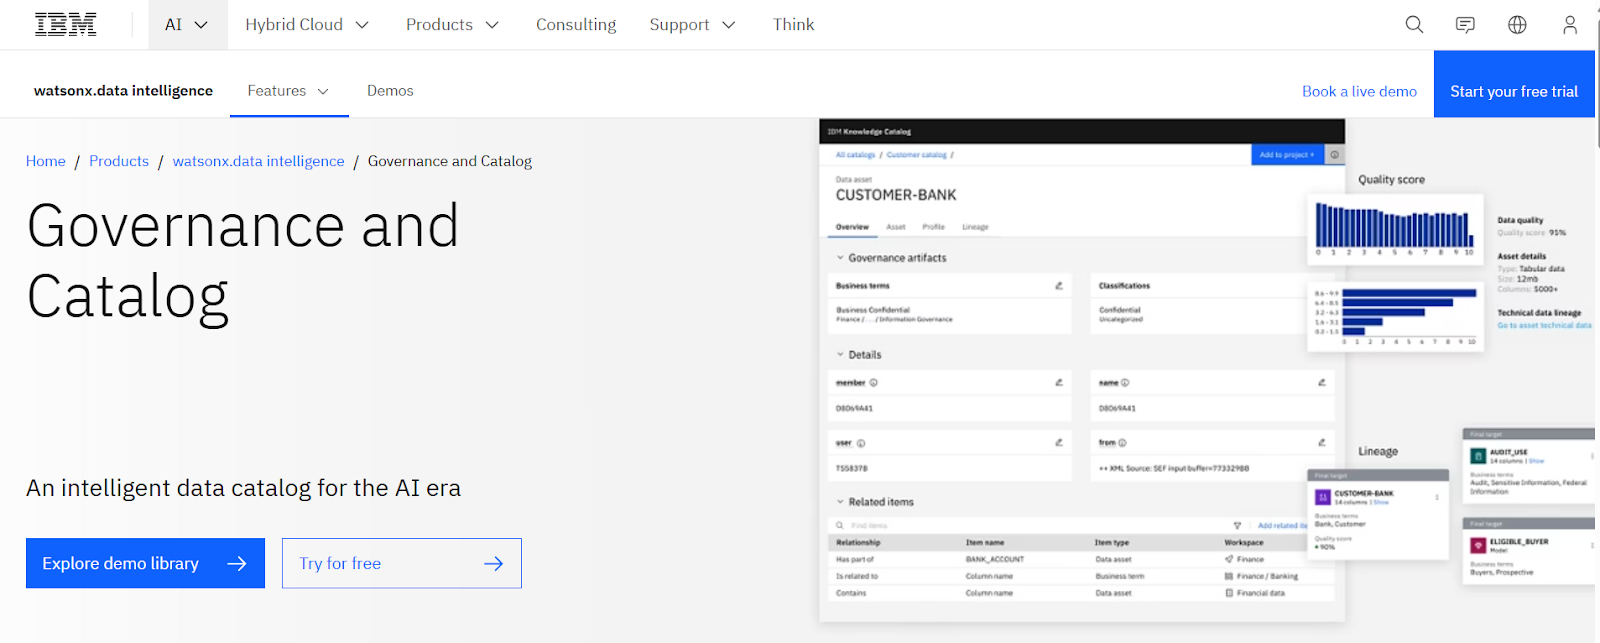Click edit pencil on member field

1058,383
